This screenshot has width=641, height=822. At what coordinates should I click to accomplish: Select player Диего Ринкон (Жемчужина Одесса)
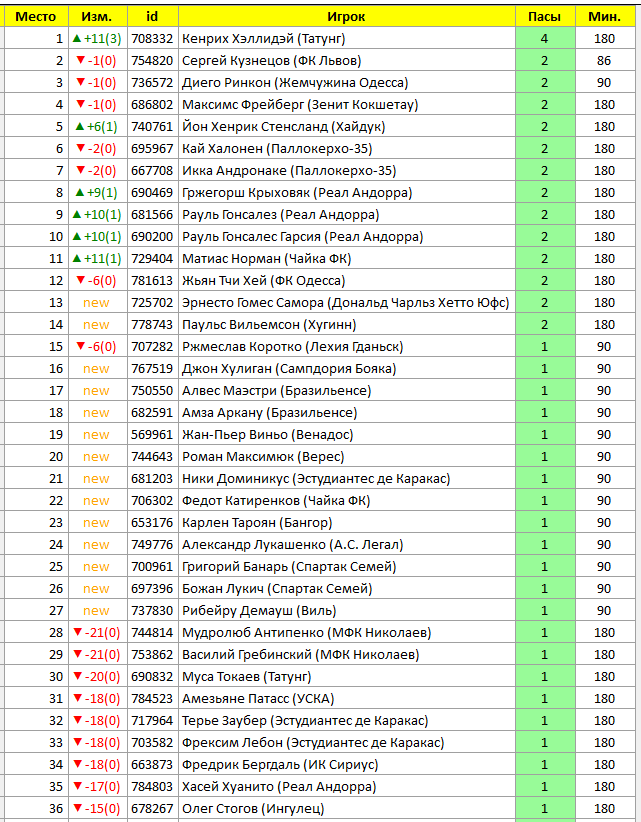point(295,83)
